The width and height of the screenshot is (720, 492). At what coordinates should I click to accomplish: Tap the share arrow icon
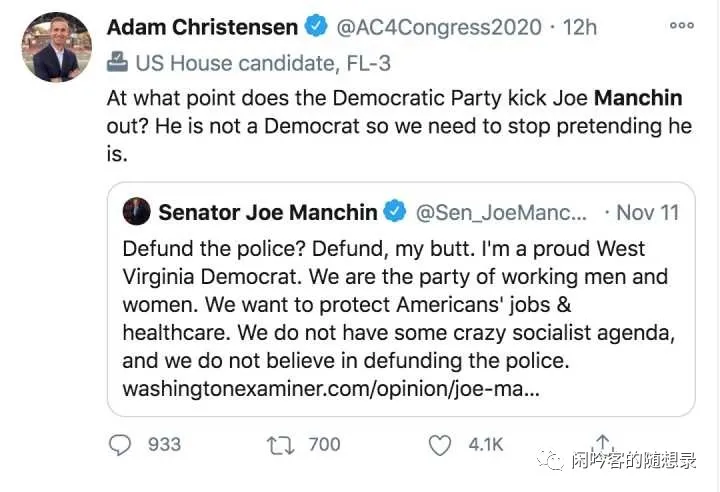coord(602,442)
